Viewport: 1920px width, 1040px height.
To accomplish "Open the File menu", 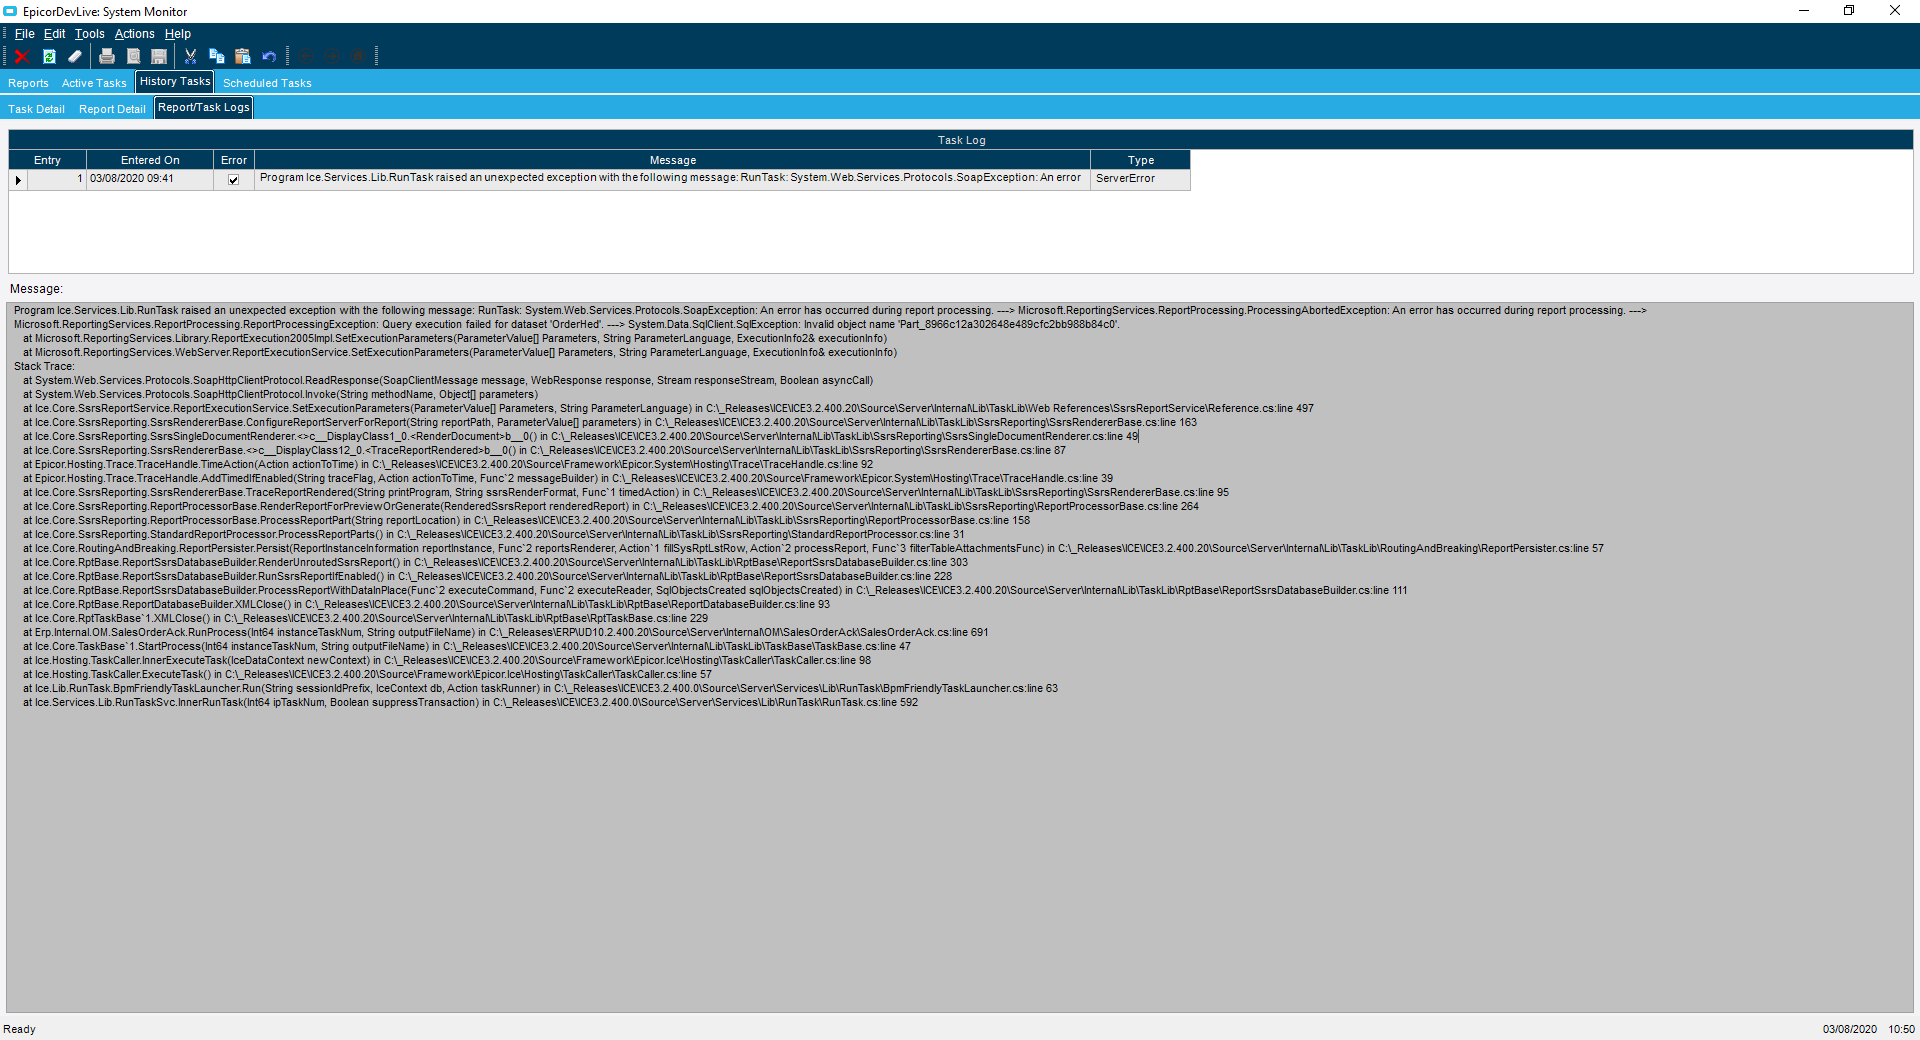I will pos(24,34).
